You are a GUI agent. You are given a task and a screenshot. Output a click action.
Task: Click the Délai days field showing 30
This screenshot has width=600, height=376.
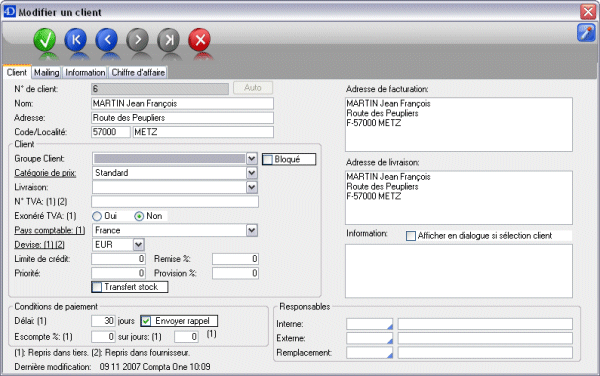[x=103, y=321]
